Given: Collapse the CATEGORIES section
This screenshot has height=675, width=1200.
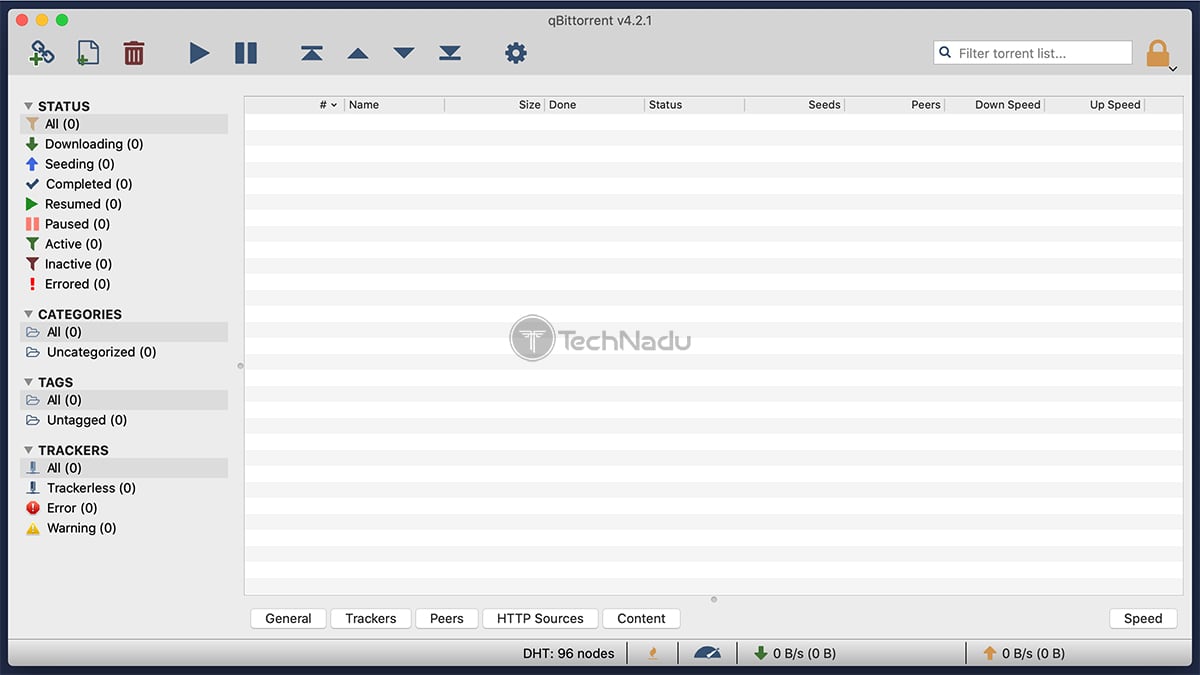Looking at the screenshot, I should pyautogui.click(x=28, y=314).
